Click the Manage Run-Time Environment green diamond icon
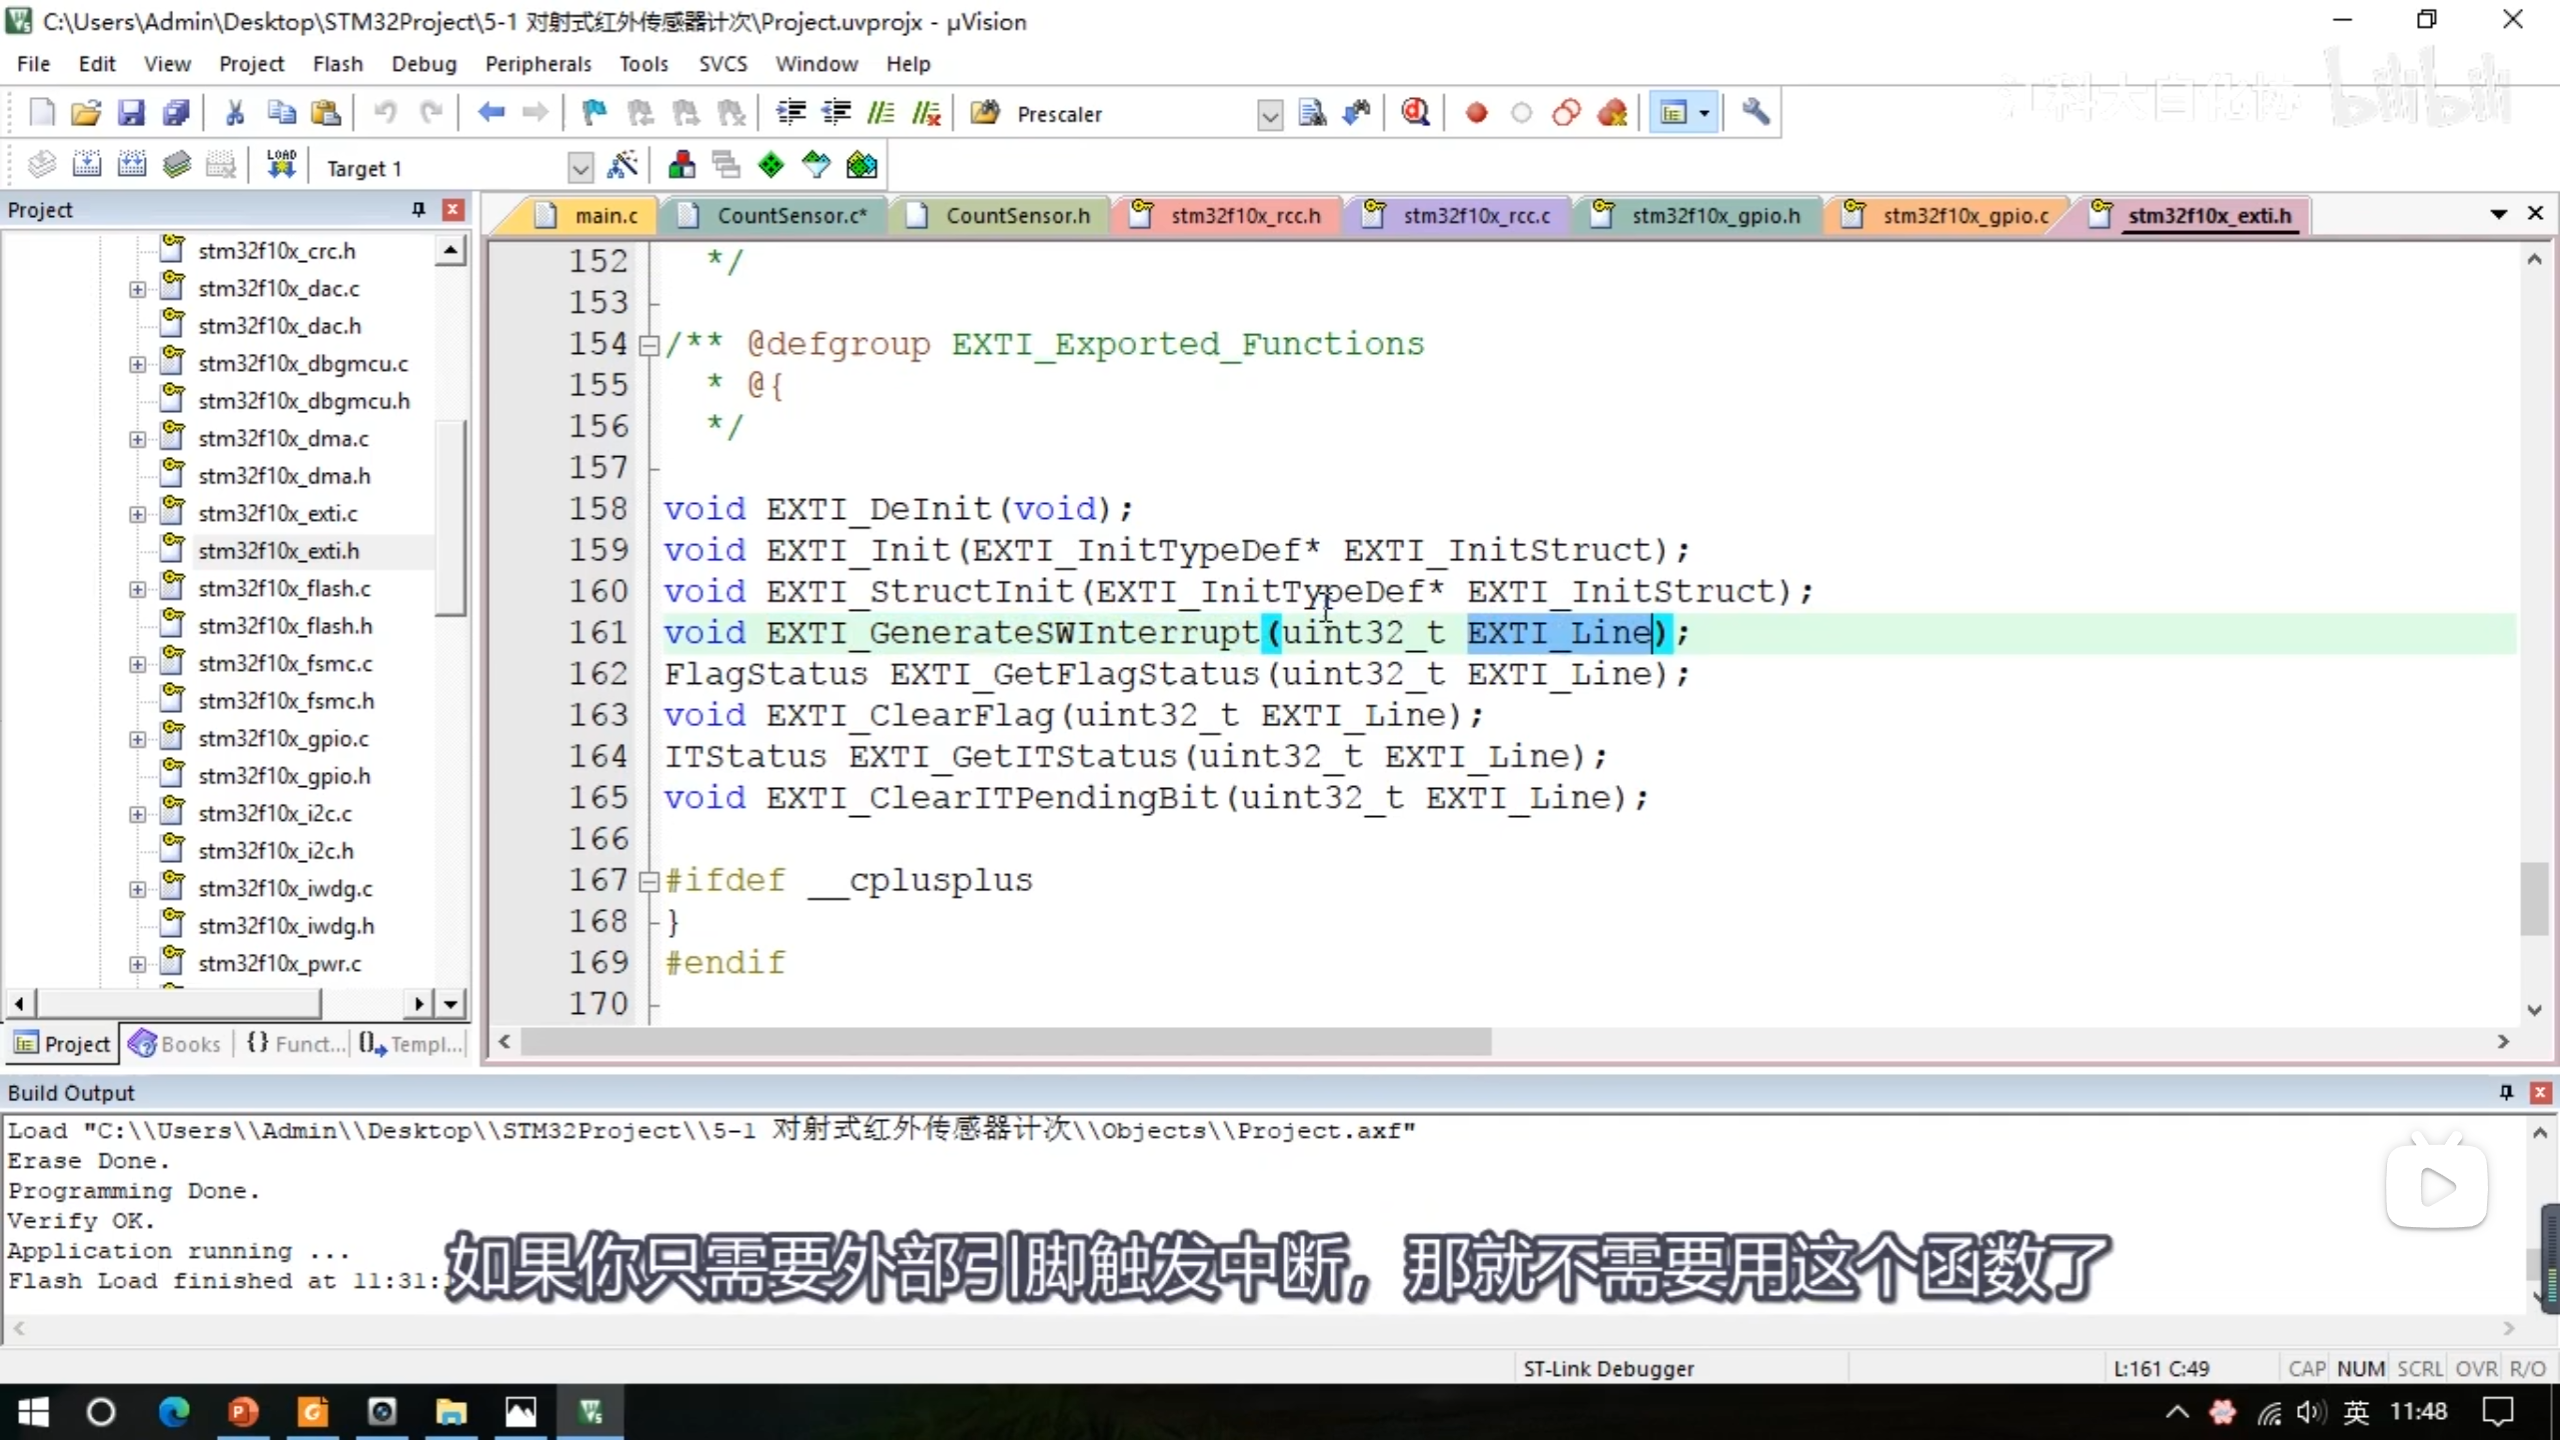2560x1440 pixels. (x=770, y=165)
